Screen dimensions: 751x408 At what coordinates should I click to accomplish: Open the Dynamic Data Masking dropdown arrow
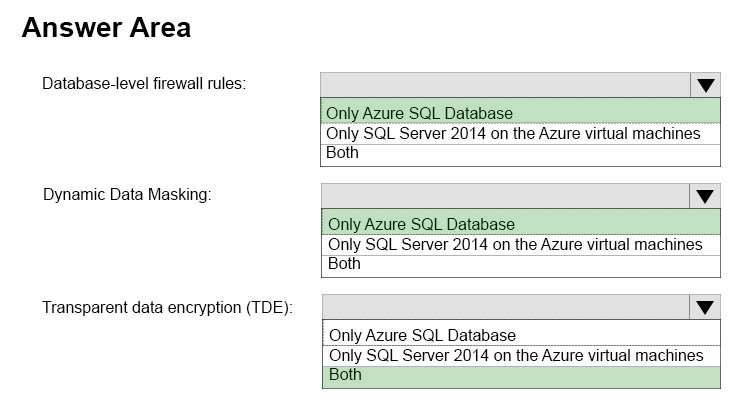(705, 196)
